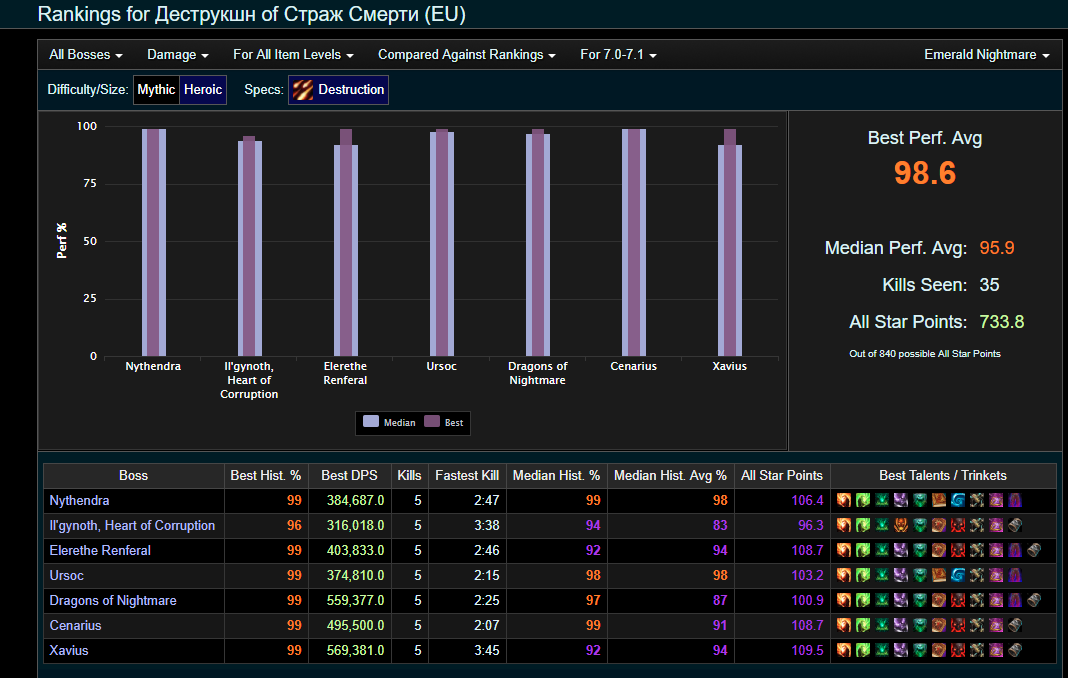Open the Nythendra boss link

click(79, 500)
